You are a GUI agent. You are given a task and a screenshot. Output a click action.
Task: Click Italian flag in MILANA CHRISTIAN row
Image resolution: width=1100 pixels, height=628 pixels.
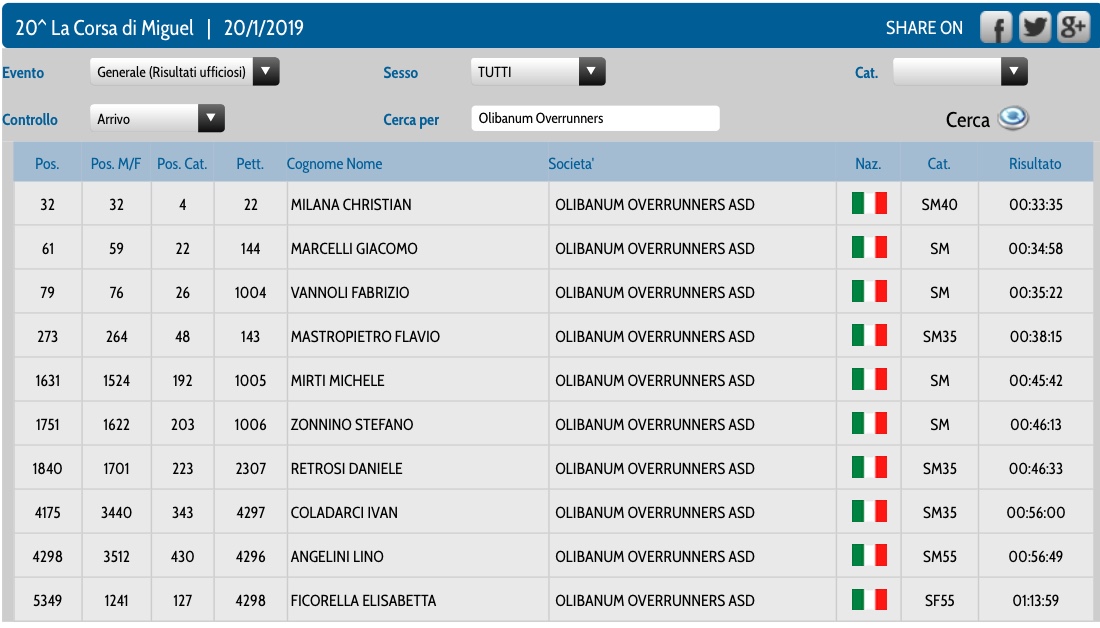869,203
